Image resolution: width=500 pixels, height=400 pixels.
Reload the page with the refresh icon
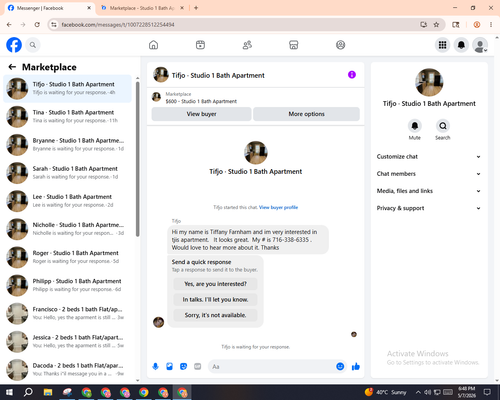click(x=37, y=25)
